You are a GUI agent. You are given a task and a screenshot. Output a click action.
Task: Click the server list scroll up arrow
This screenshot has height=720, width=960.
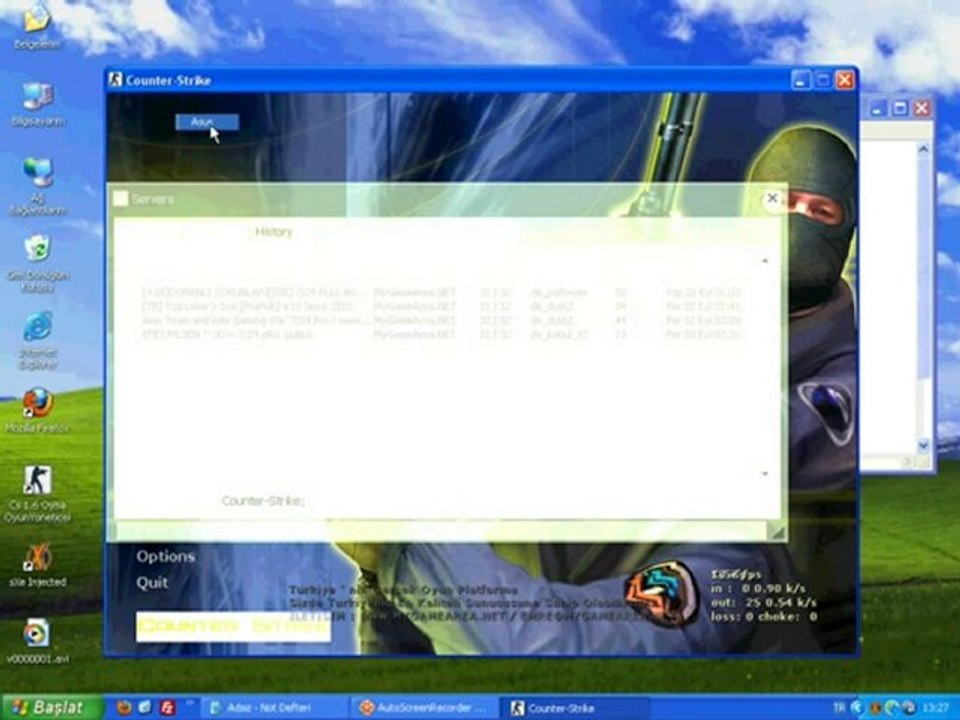(x=765, y=261)
